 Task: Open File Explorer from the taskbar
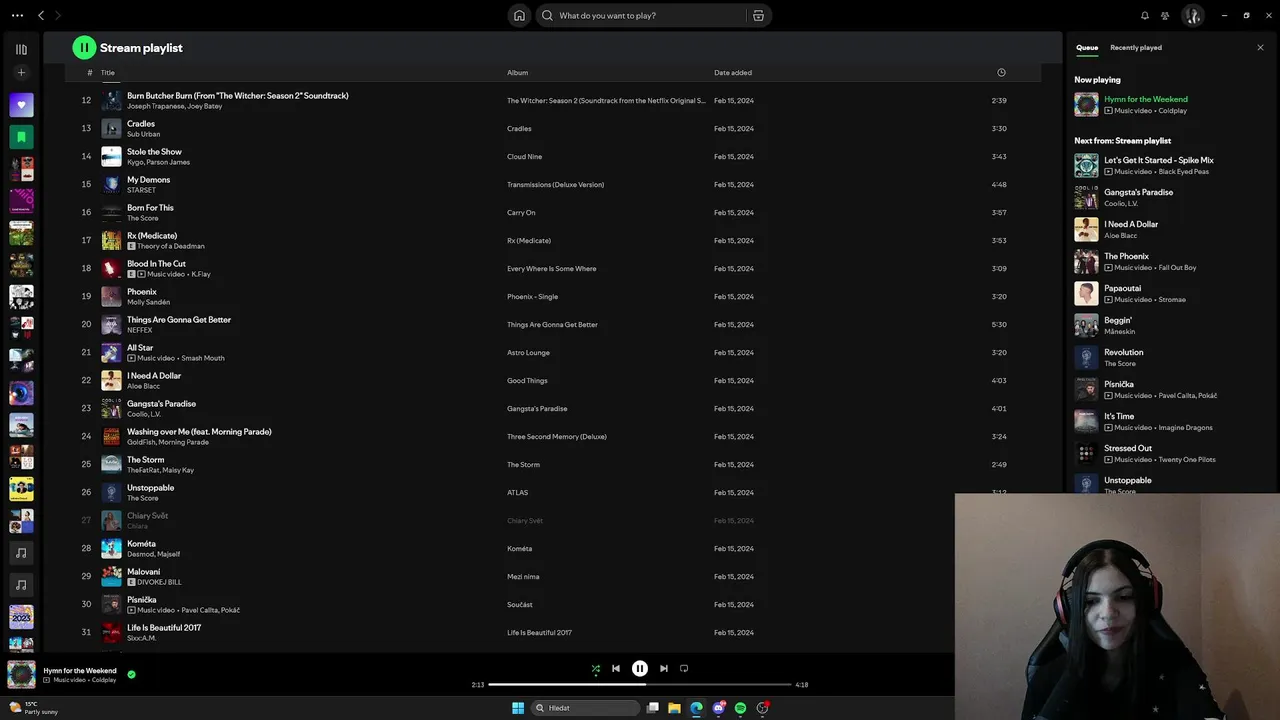[675, 708]
